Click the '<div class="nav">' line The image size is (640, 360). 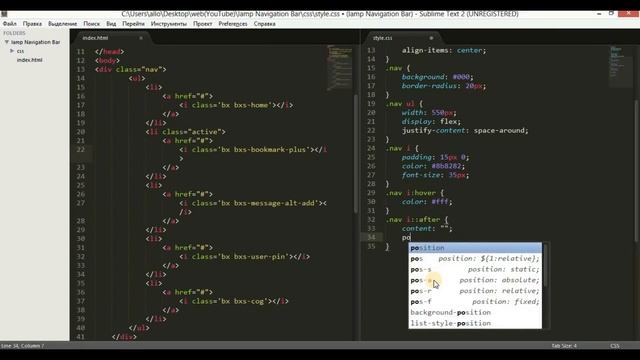click(x=131, y=69)
